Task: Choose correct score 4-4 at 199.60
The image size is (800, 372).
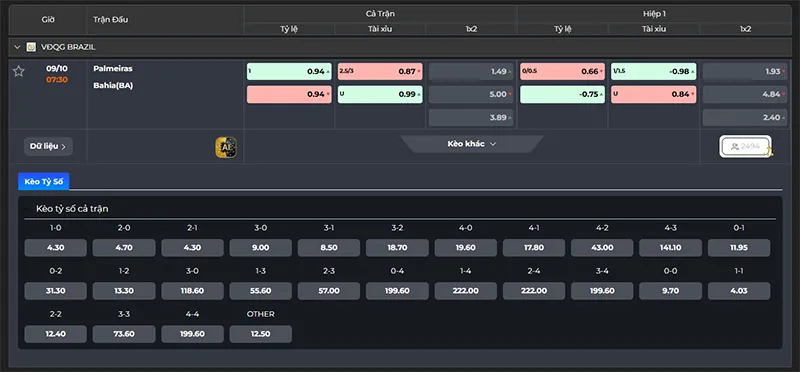Action: point(192,334)
